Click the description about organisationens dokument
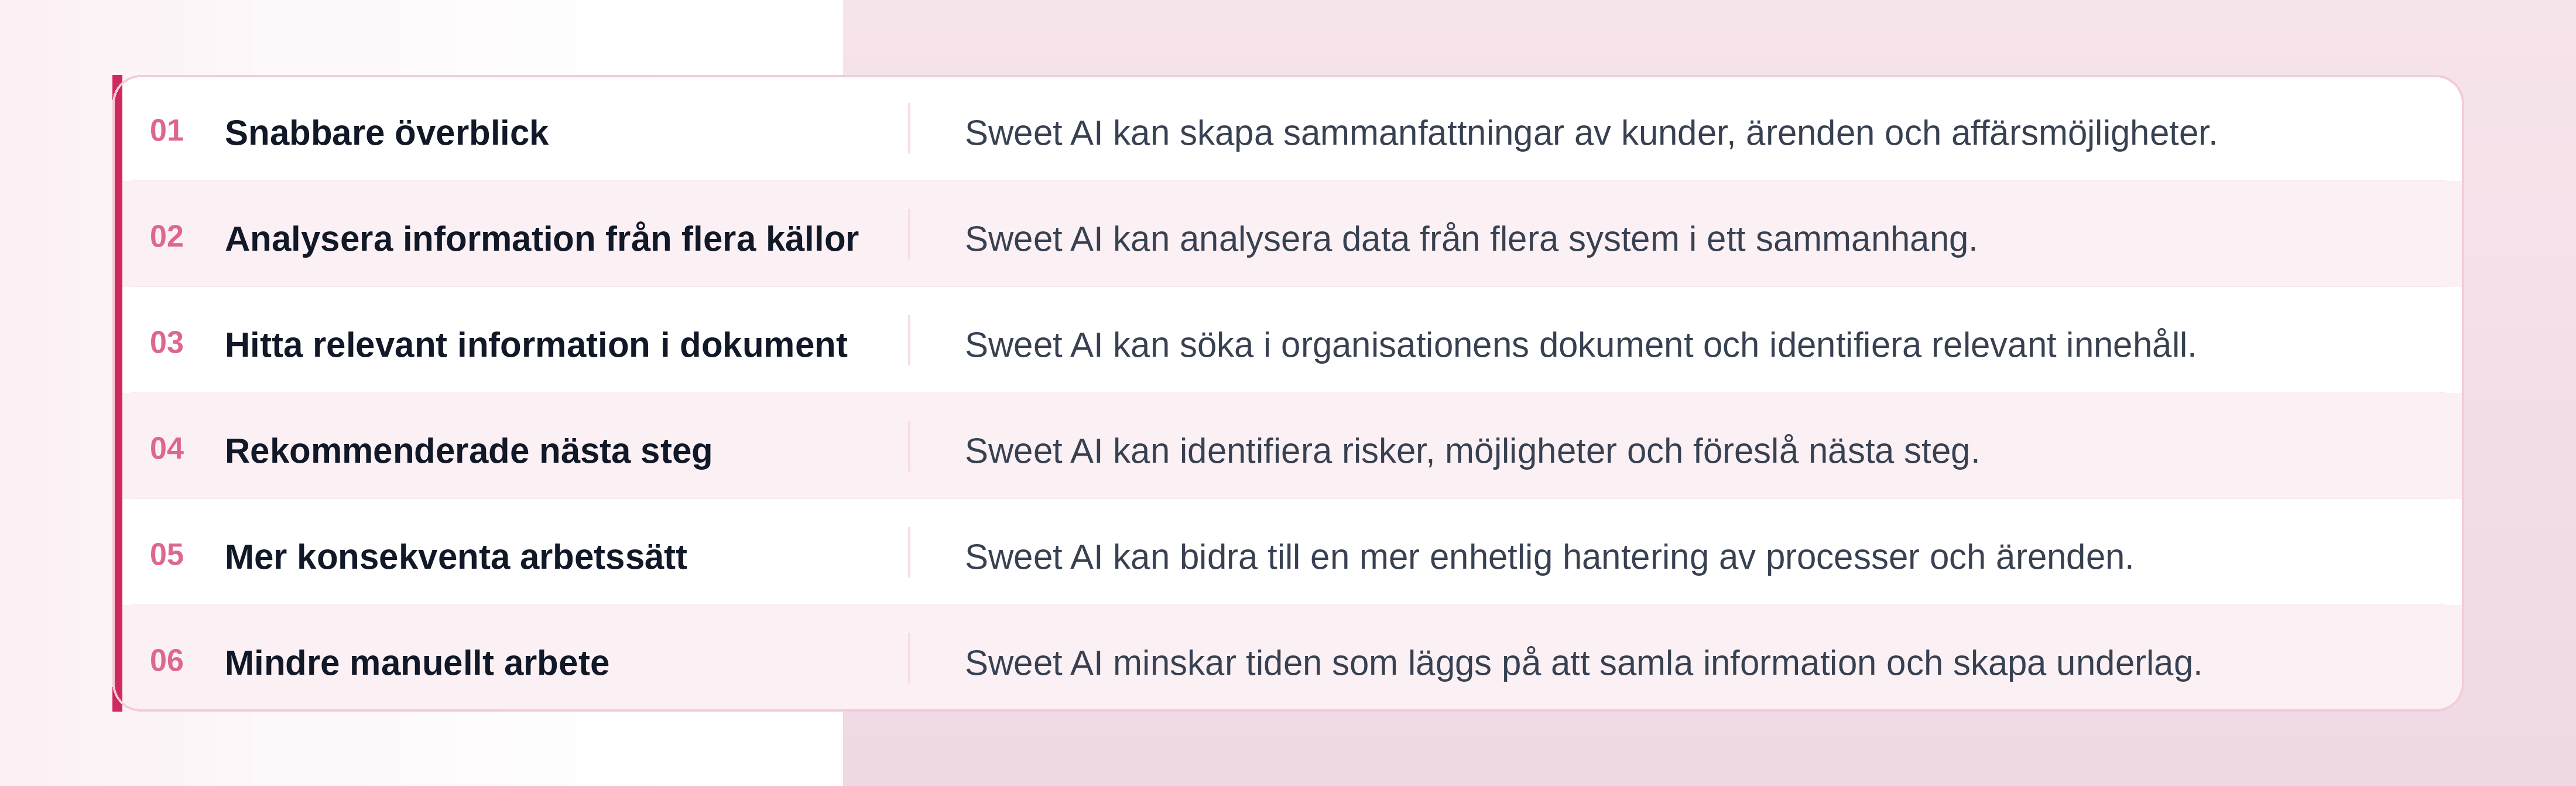Screen dimensions: 2576x786 [1580, 345]
